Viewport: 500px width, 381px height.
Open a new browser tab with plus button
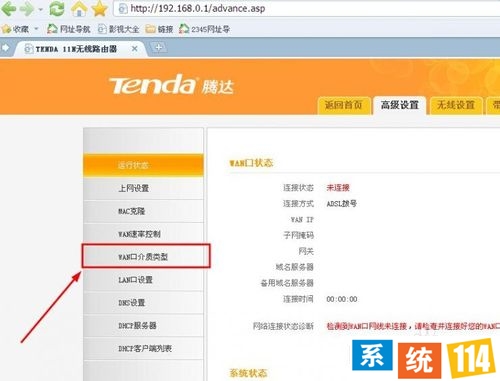(159, 48)
